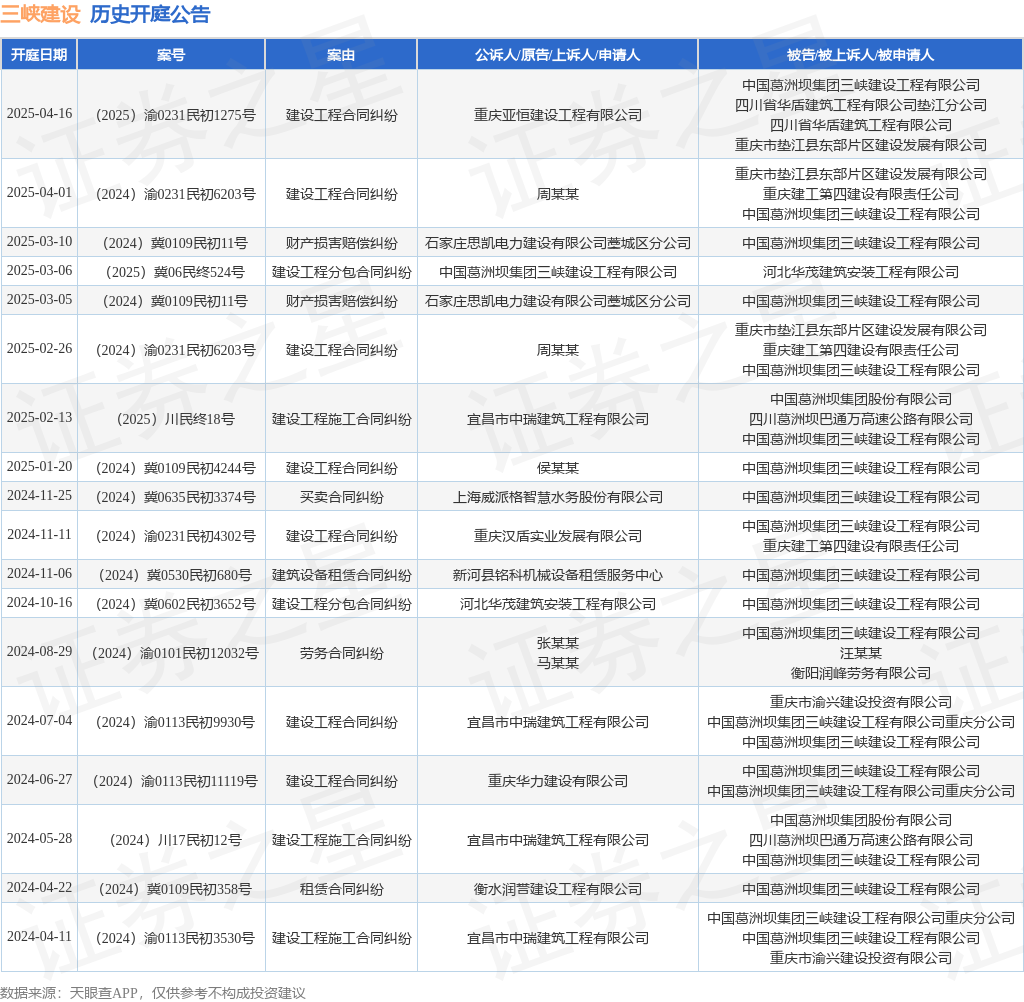Click case number (2024)渝0231民初4302号
This screenshot has width=1024, height=1002.
pyautogui.click(x=175, y=536)
